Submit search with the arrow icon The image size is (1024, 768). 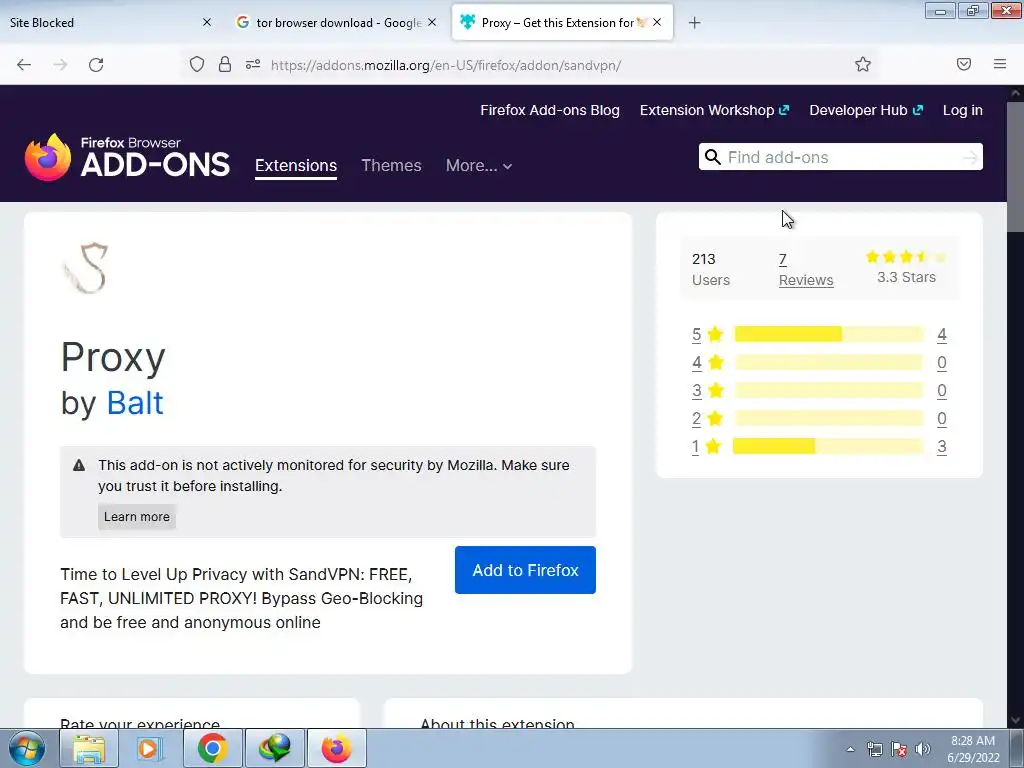click(970, 157)
